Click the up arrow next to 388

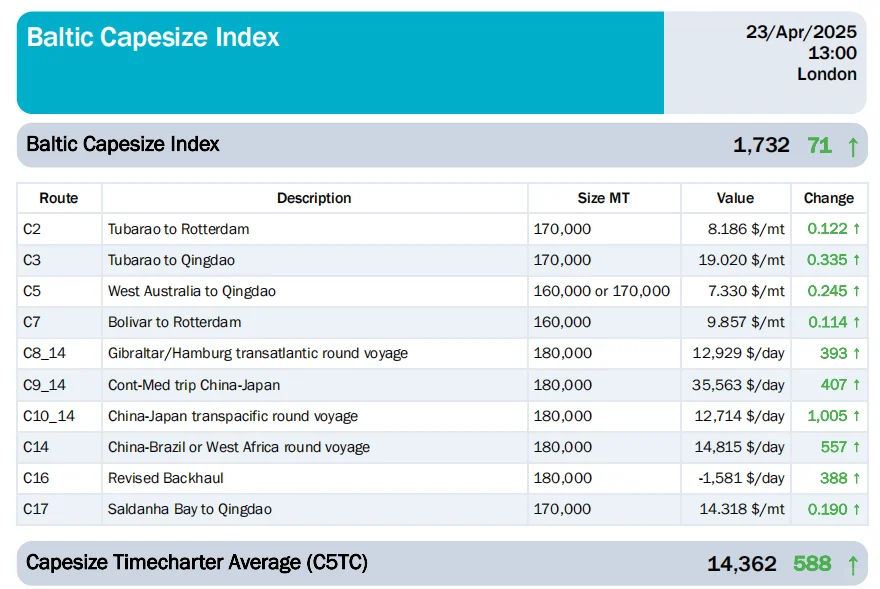pyautogui.click(x=856, y=478)
